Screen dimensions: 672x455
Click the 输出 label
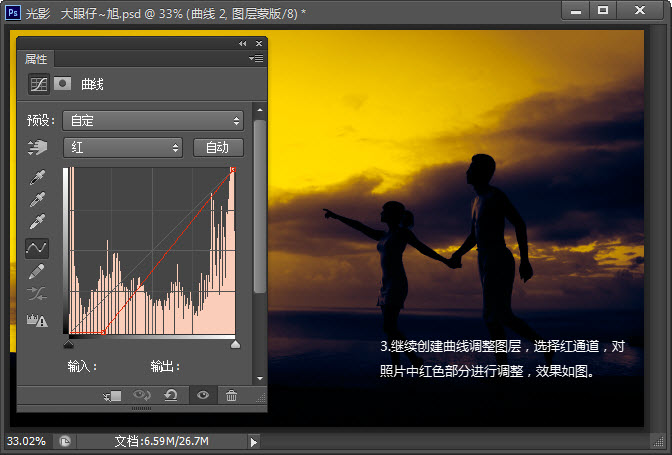165,366
